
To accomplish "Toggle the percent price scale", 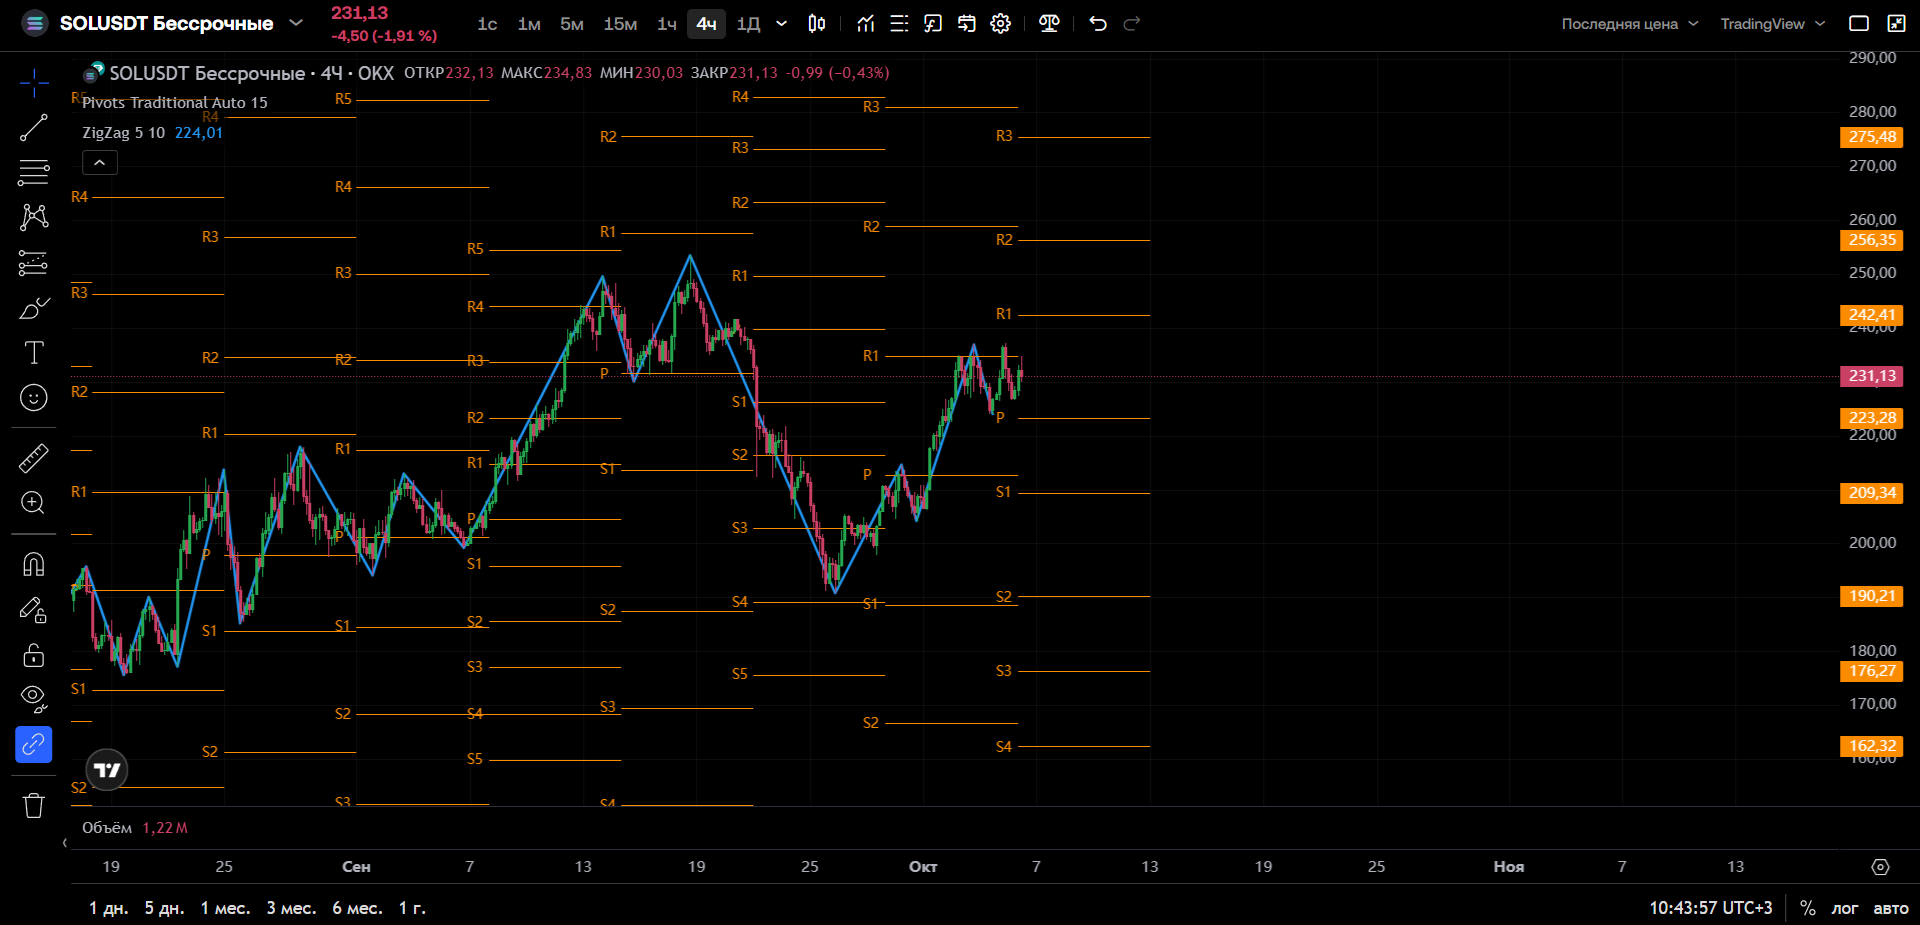I will tap(1808, 908).
